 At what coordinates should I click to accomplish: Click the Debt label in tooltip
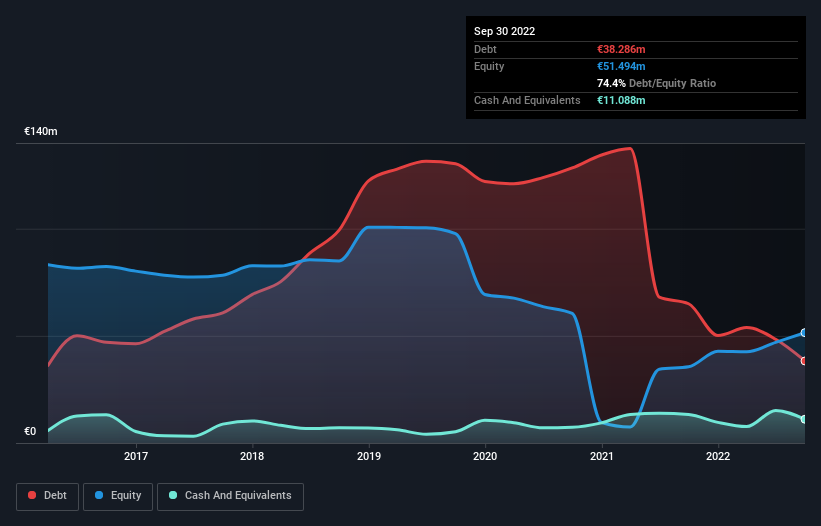click(x=485, y=49)
